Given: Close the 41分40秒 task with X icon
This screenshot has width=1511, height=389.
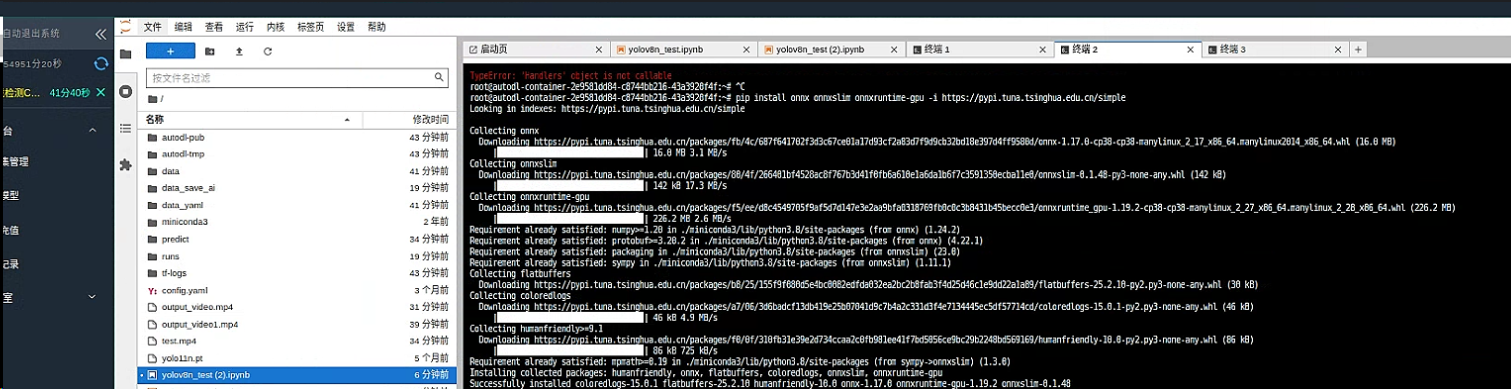Looking at the screenshot, I should pyautogui.click(x=100, y=93).
